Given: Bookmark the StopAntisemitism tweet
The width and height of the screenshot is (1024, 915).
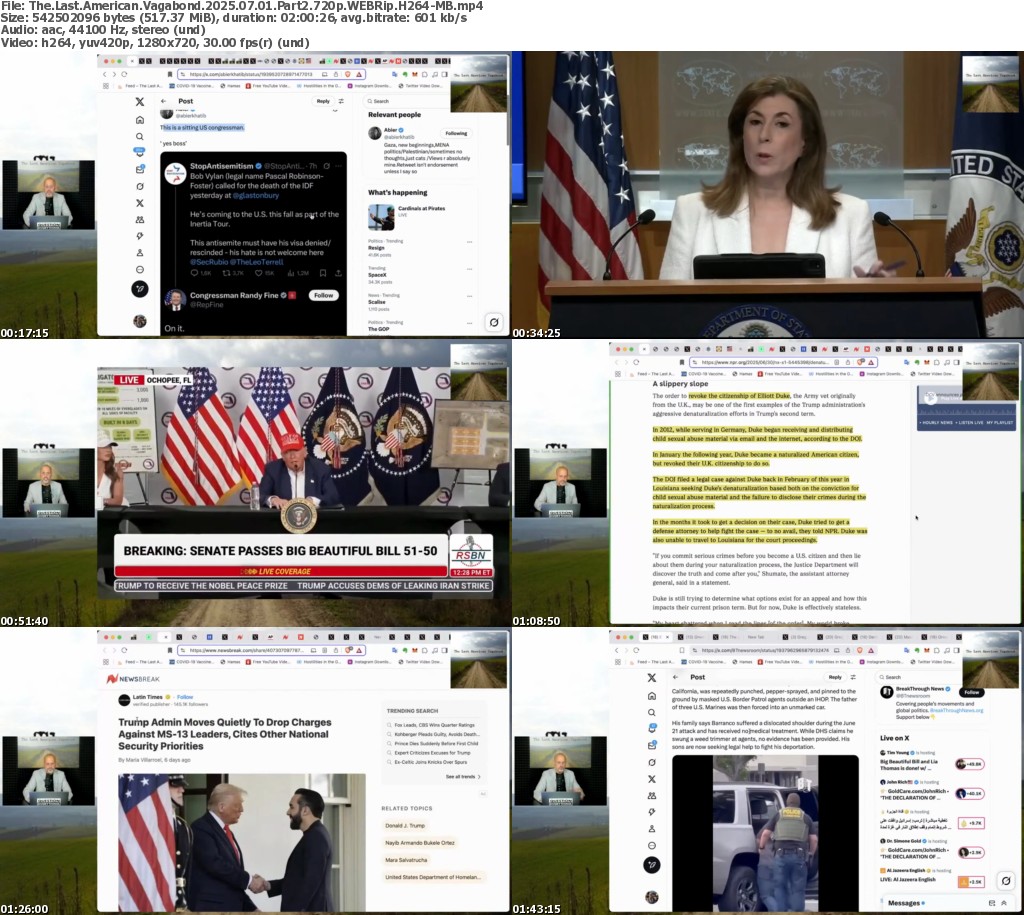Looking at the screenshot, I should click(x=323, y=273).
